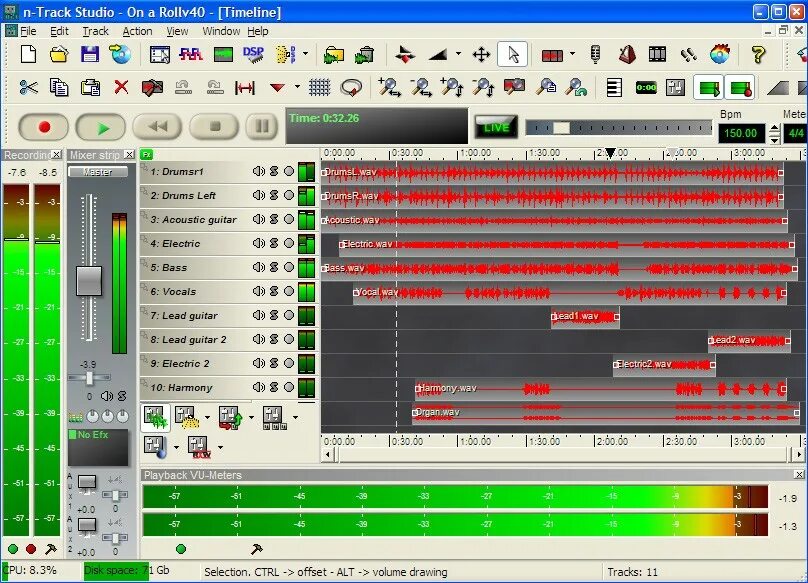
Task: Open dropdown next to mixer icon with blue ball
Action: coord(176,447)
